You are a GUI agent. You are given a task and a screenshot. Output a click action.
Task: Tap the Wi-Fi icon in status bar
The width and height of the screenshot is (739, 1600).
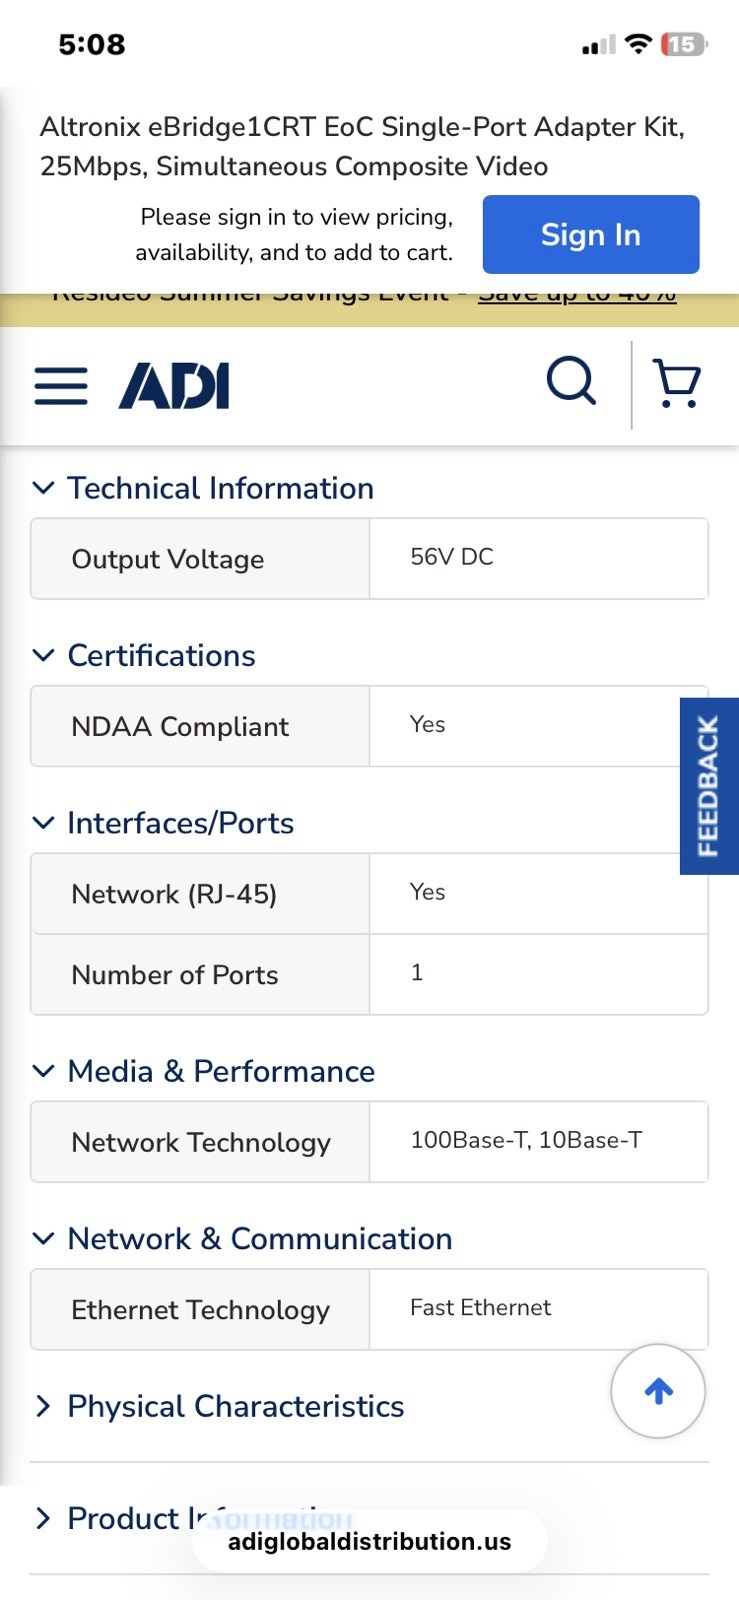click(x=638, y=44)
